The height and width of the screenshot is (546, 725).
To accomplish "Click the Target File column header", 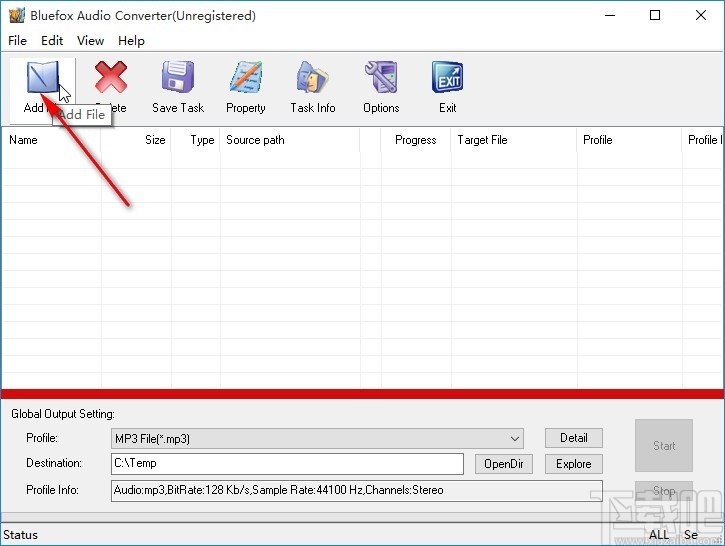I will (514, 140).
